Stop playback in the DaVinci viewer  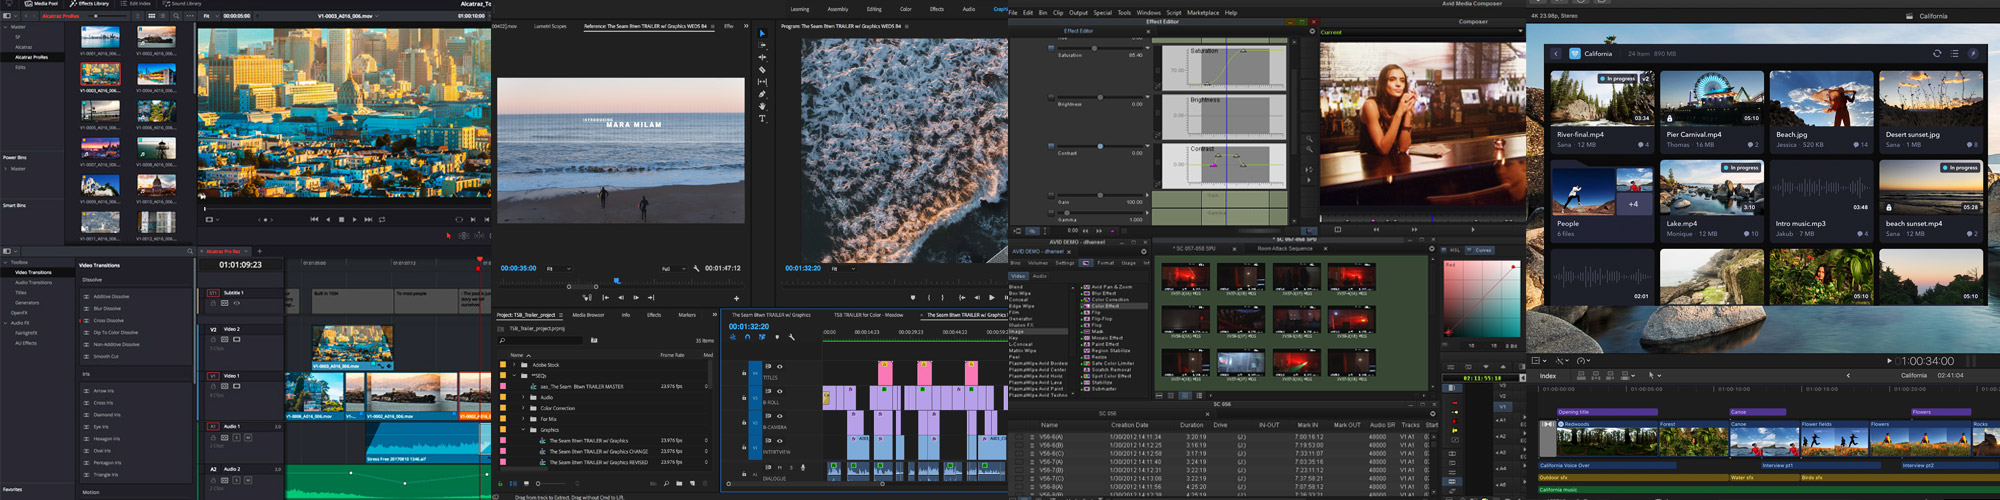tap(341, 219)
